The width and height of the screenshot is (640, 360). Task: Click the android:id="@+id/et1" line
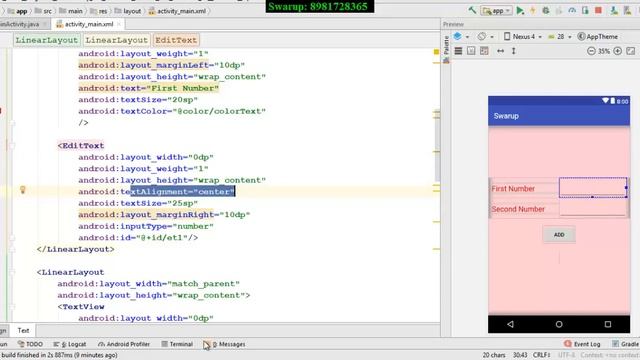coord(138,238)
